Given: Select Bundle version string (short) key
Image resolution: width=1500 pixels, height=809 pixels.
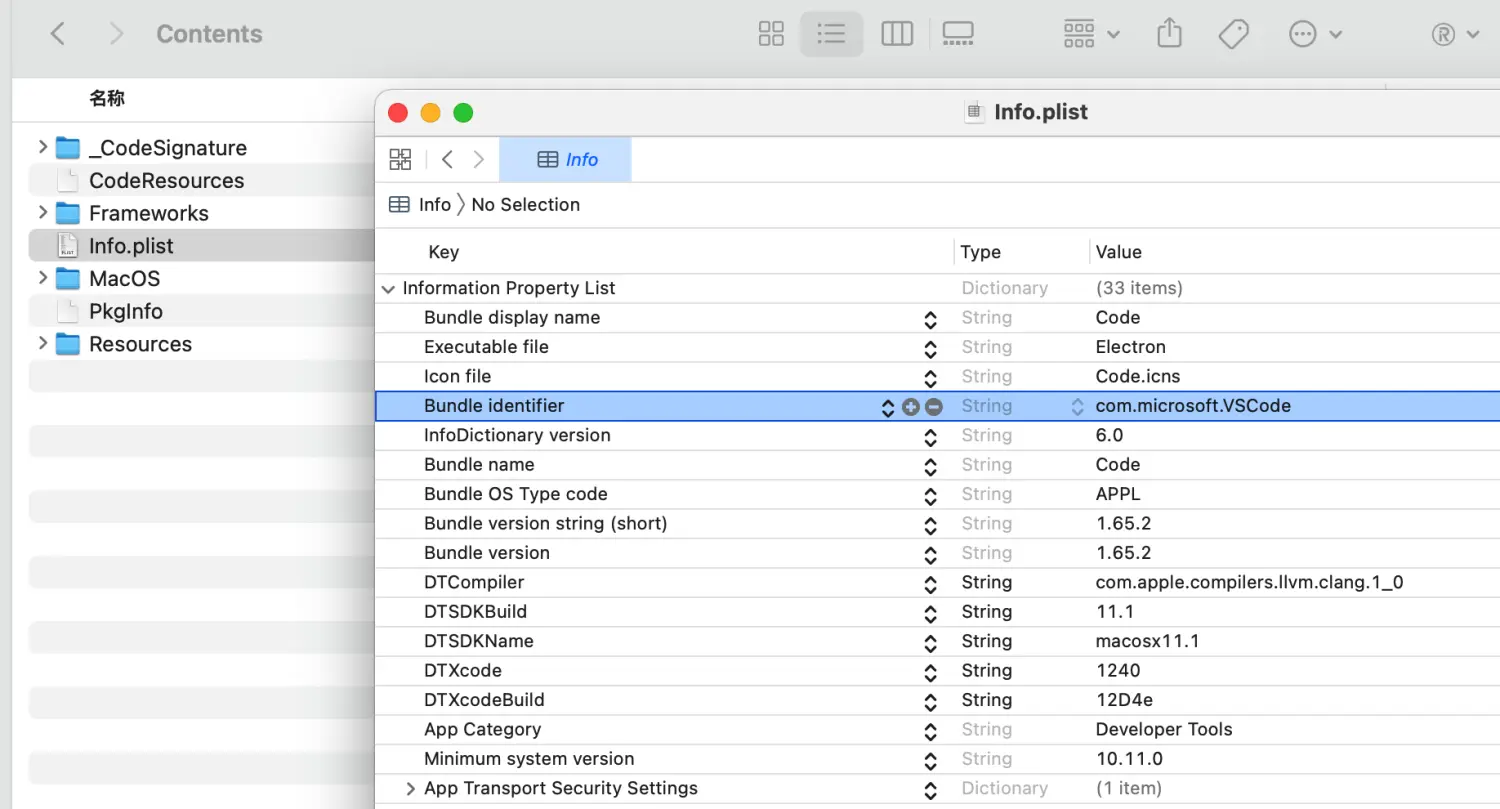Looking at the screenshot, I should click(x=545, y=523).
